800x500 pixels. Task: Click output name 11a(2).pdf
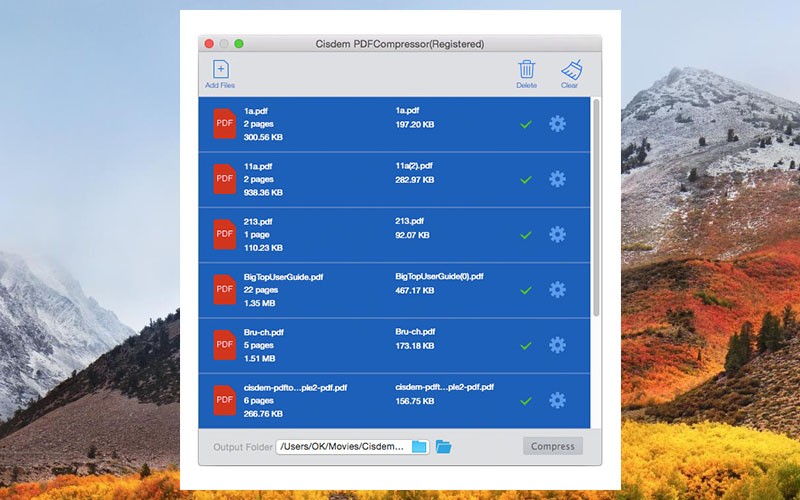click(x=414, y=166)
